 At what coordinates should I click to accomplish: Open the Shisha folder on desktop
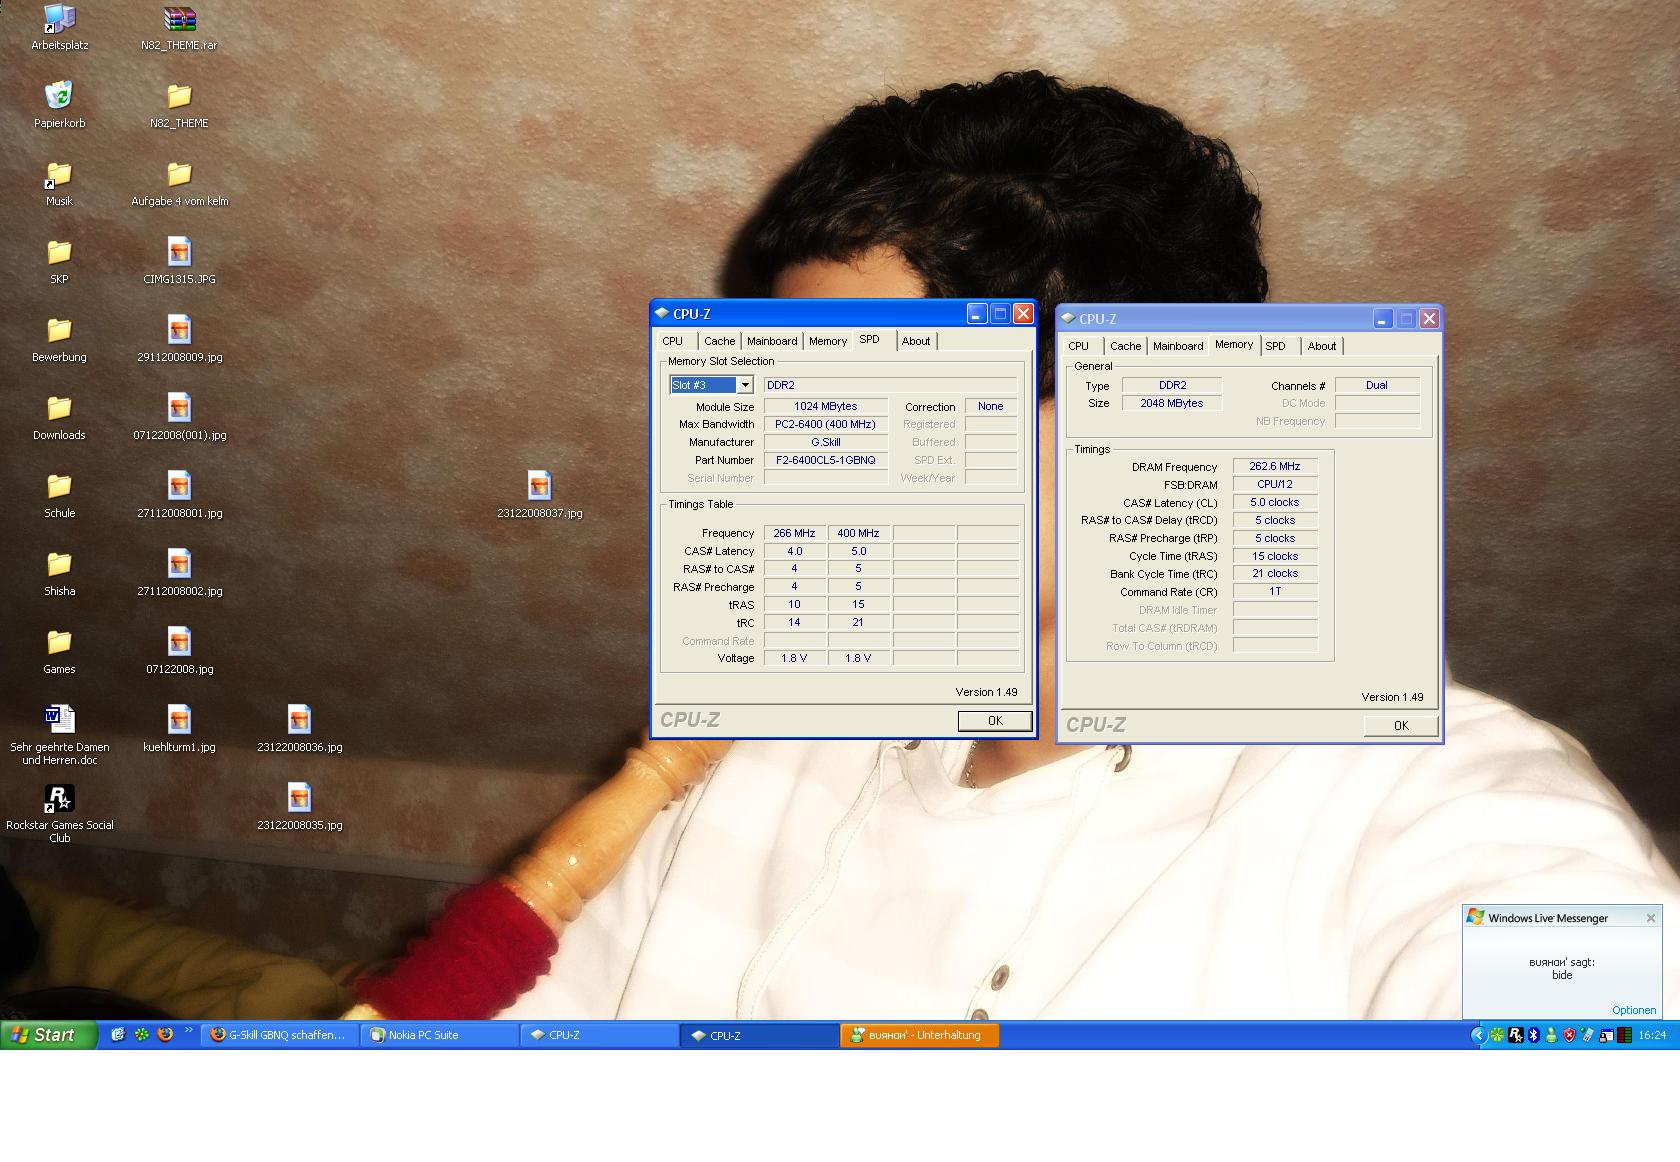[59, 564]
